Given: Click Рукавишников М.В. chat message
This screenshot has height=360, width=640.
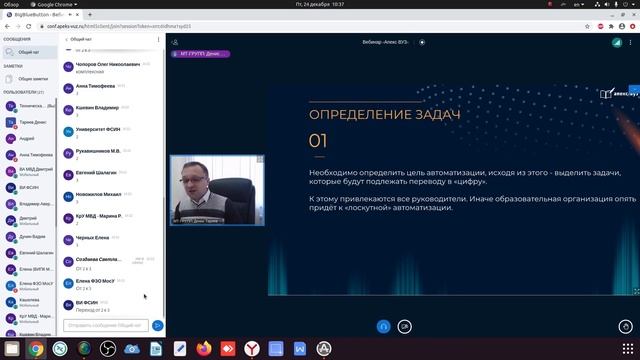Looking at the screenshot, I should [x=109, y=154].
